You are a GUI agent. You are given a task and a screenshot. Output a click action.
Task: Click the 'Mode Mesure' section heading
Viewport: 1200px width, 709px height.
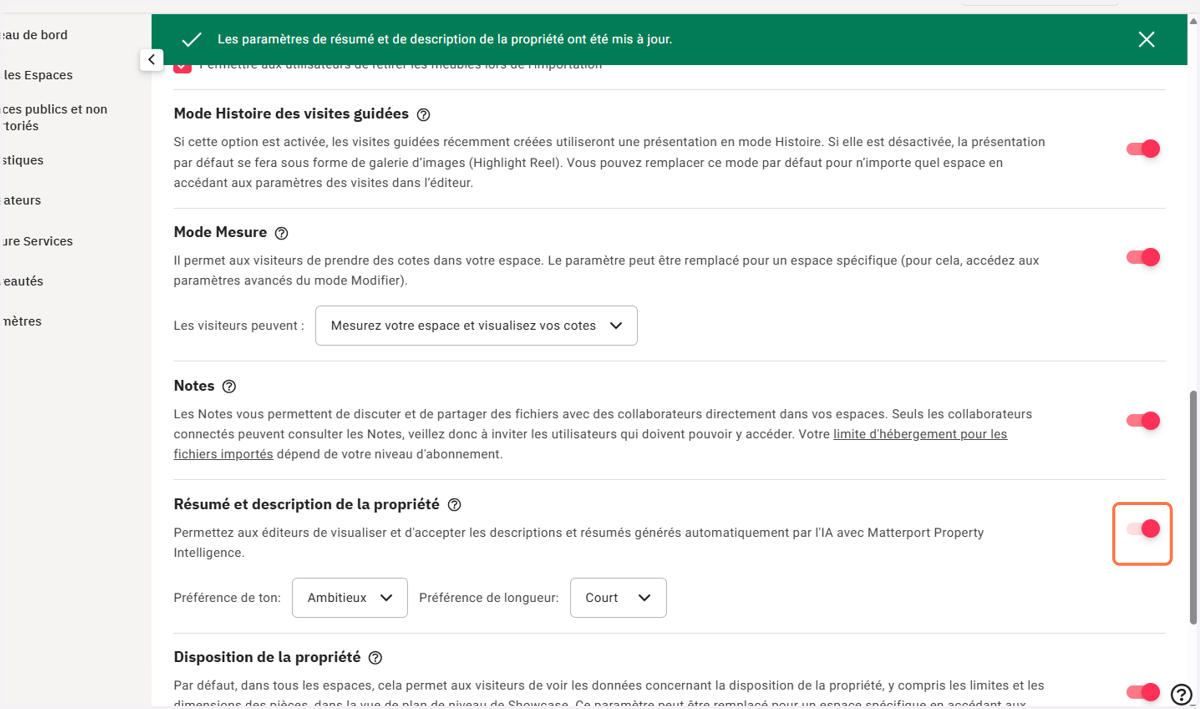[220, 232]
